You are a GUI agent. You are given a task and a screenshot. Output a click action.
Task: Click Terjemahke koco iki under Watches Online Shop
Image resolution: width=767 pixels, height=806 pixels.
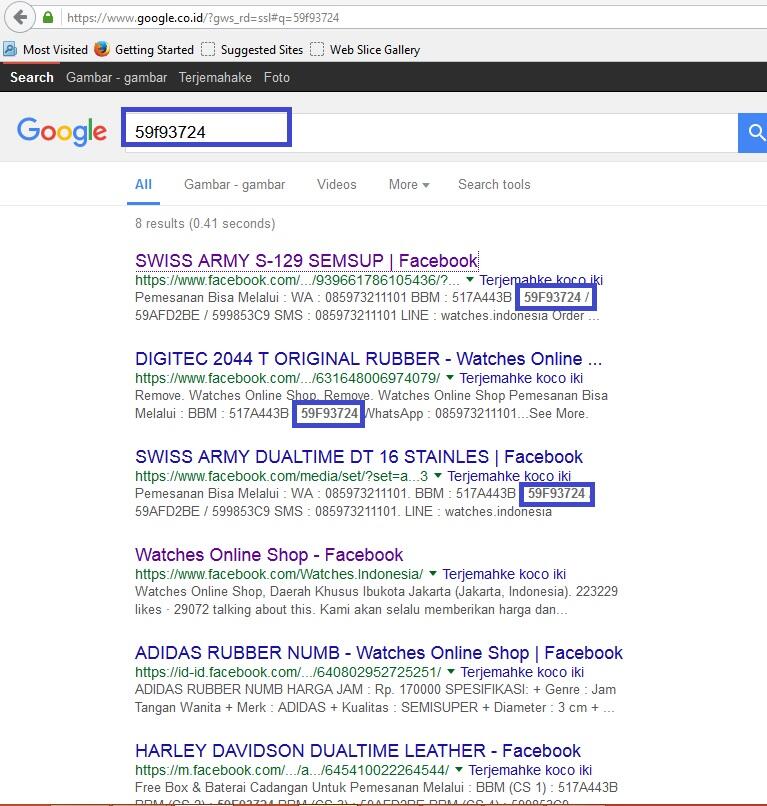pos(504,574)
